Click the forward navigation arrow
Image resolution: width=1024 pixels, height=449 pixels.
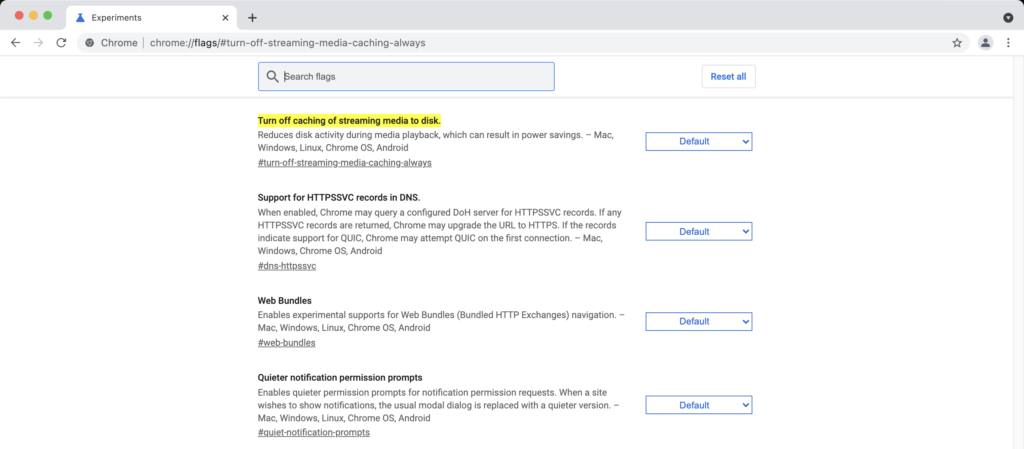39,43
